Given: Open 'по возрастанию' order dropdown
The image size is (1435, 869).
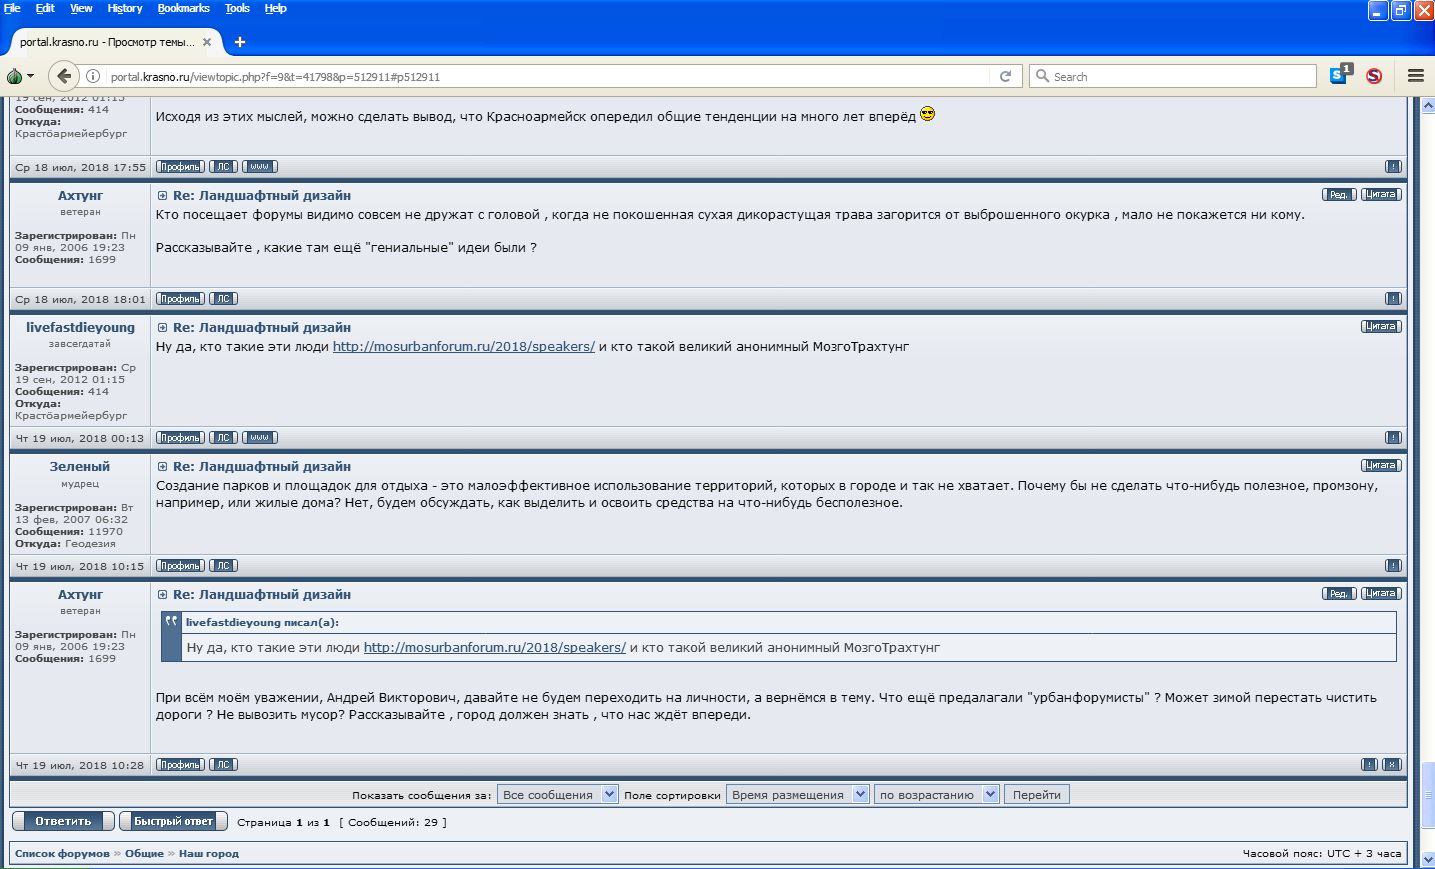Looking at the screenshot, I should coord(936,795).
